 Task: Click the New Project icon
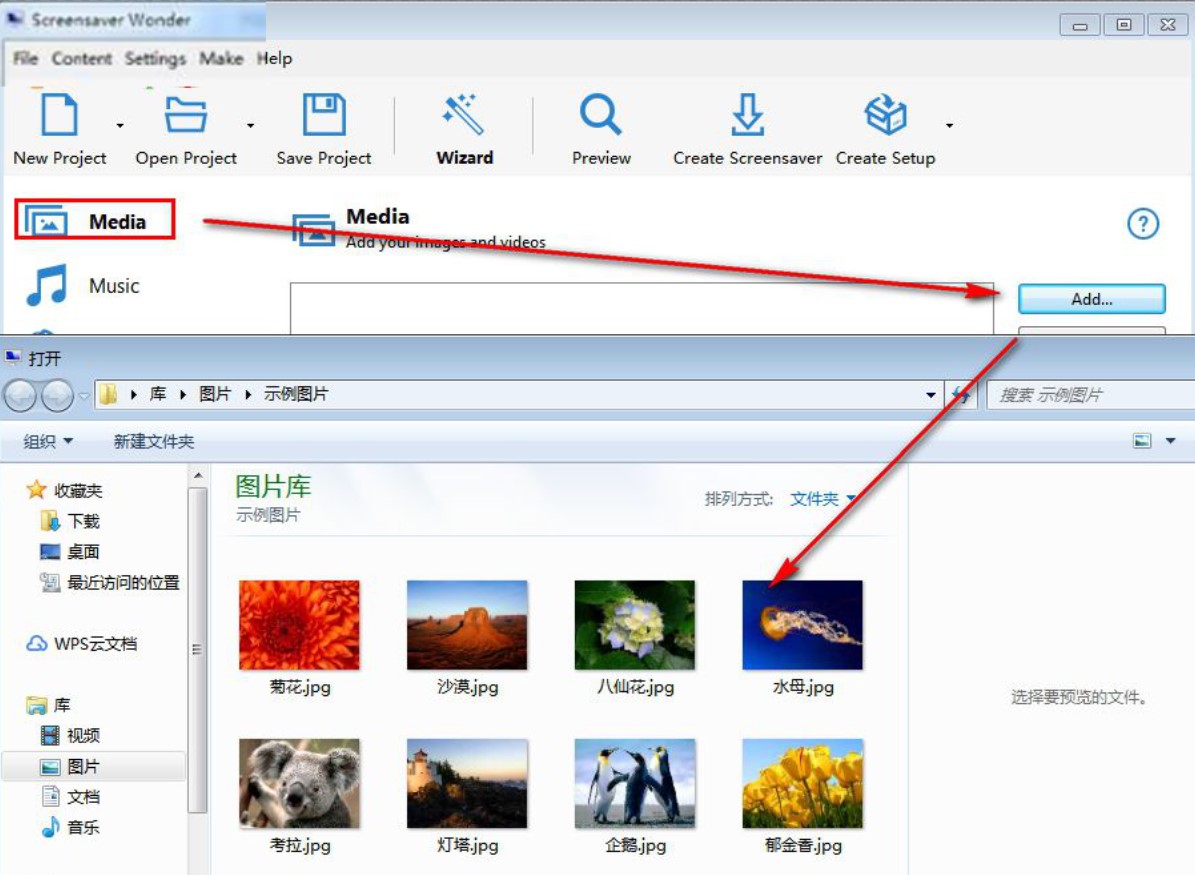tap(59, 114)
